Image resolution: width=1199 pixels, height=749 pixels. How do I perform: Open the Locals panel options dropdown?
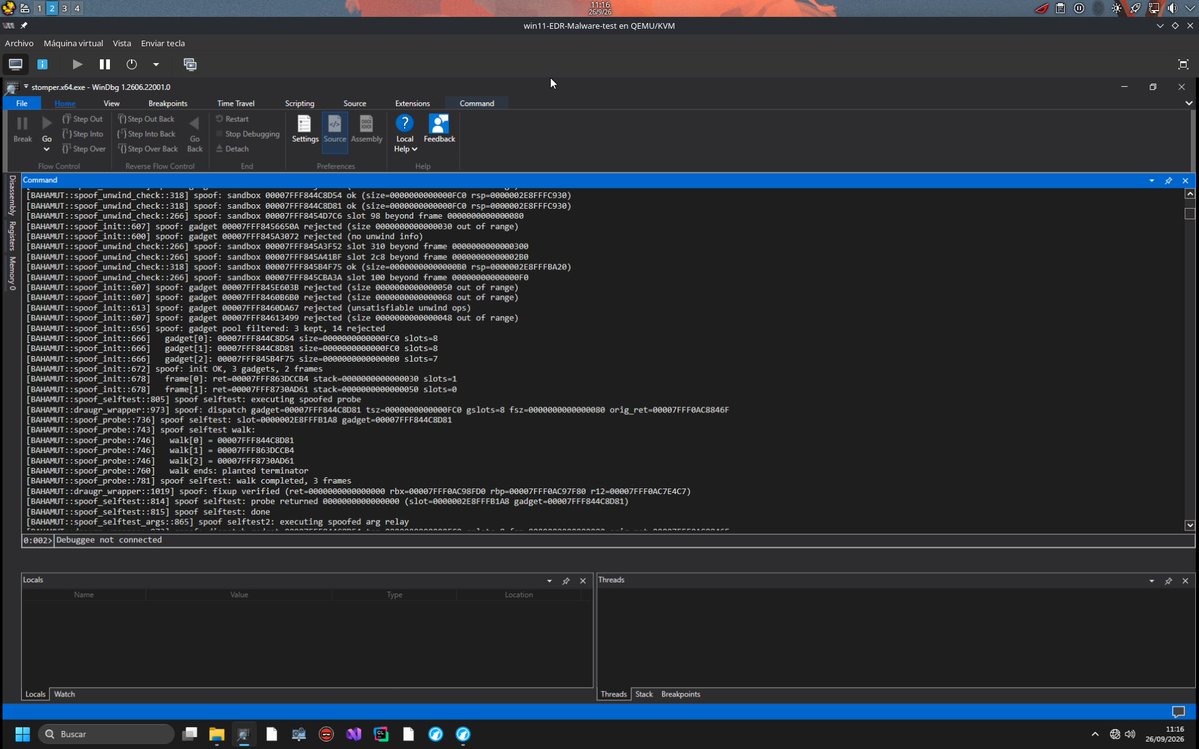pyautogui.click(x=549, y=581)
